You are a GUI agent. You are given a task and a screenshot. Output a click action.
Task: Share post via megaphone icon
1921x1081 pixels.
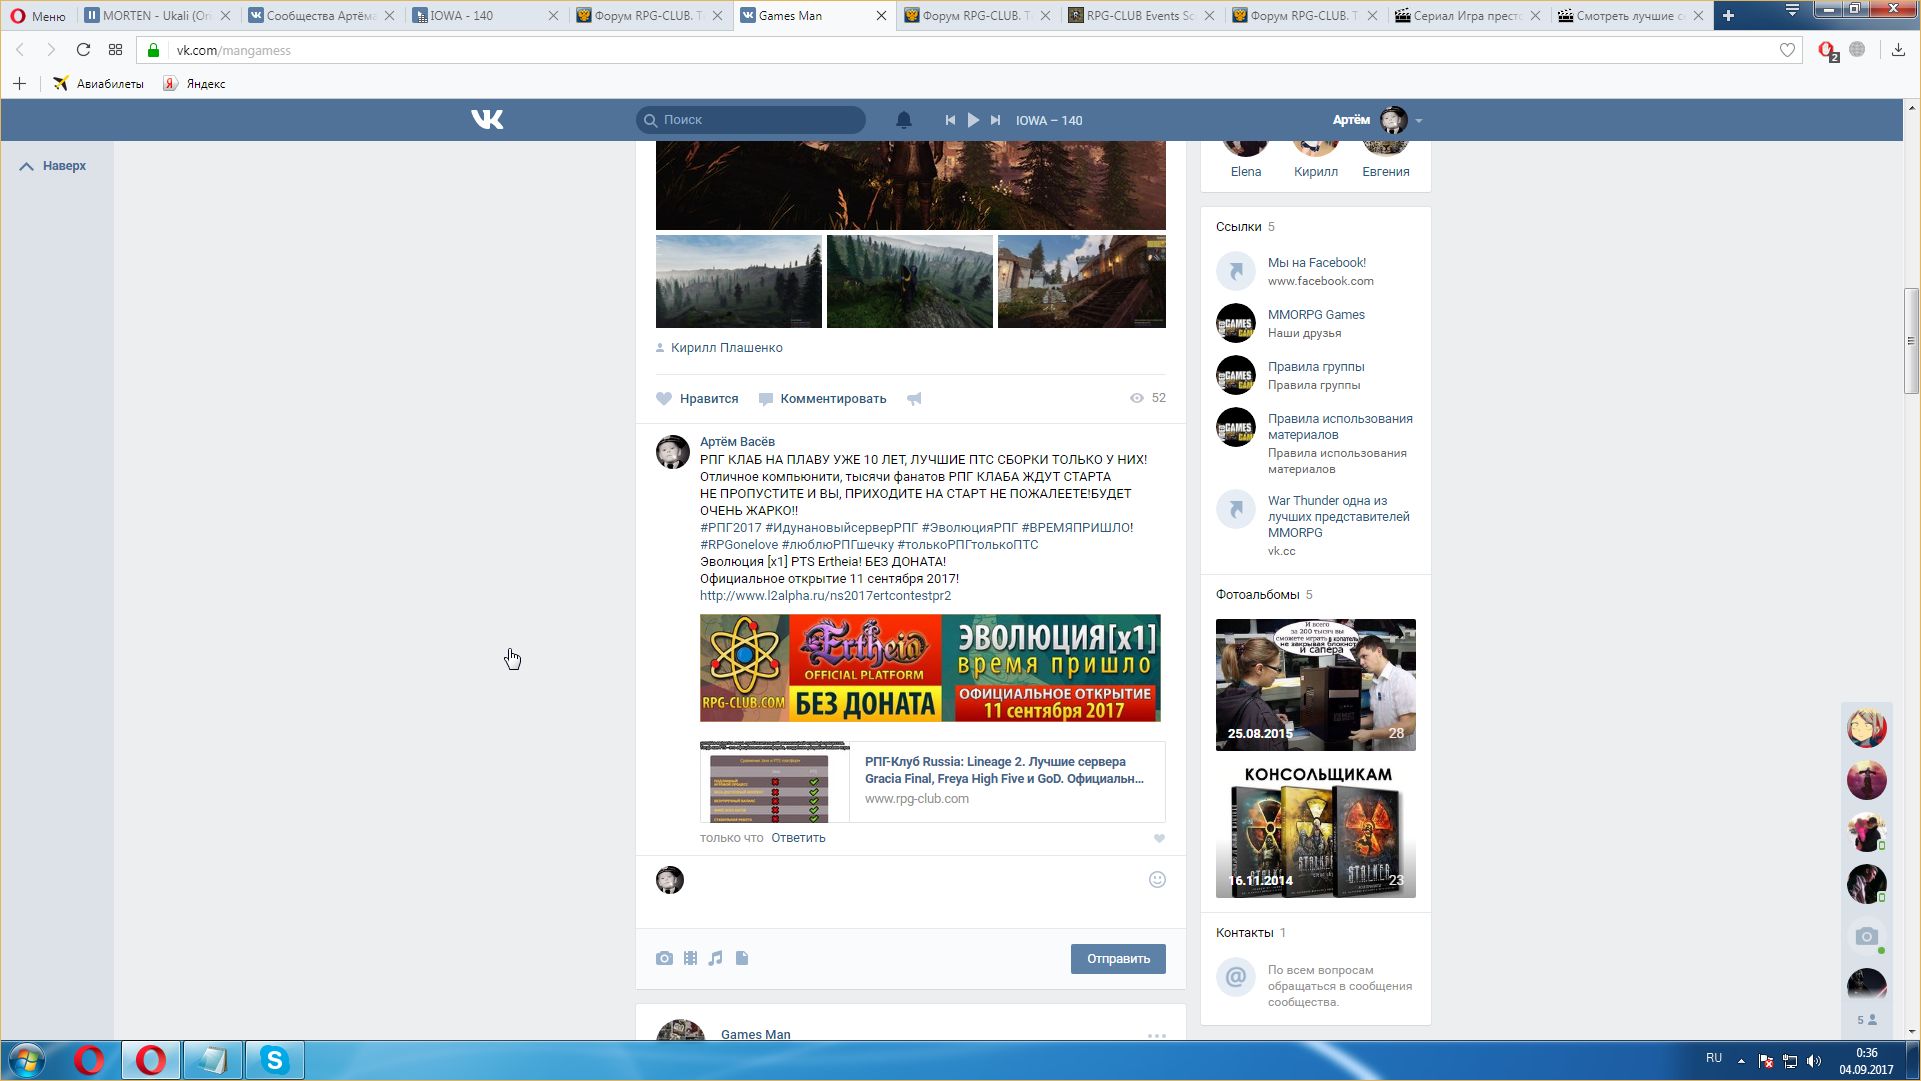tap(914, 399)
